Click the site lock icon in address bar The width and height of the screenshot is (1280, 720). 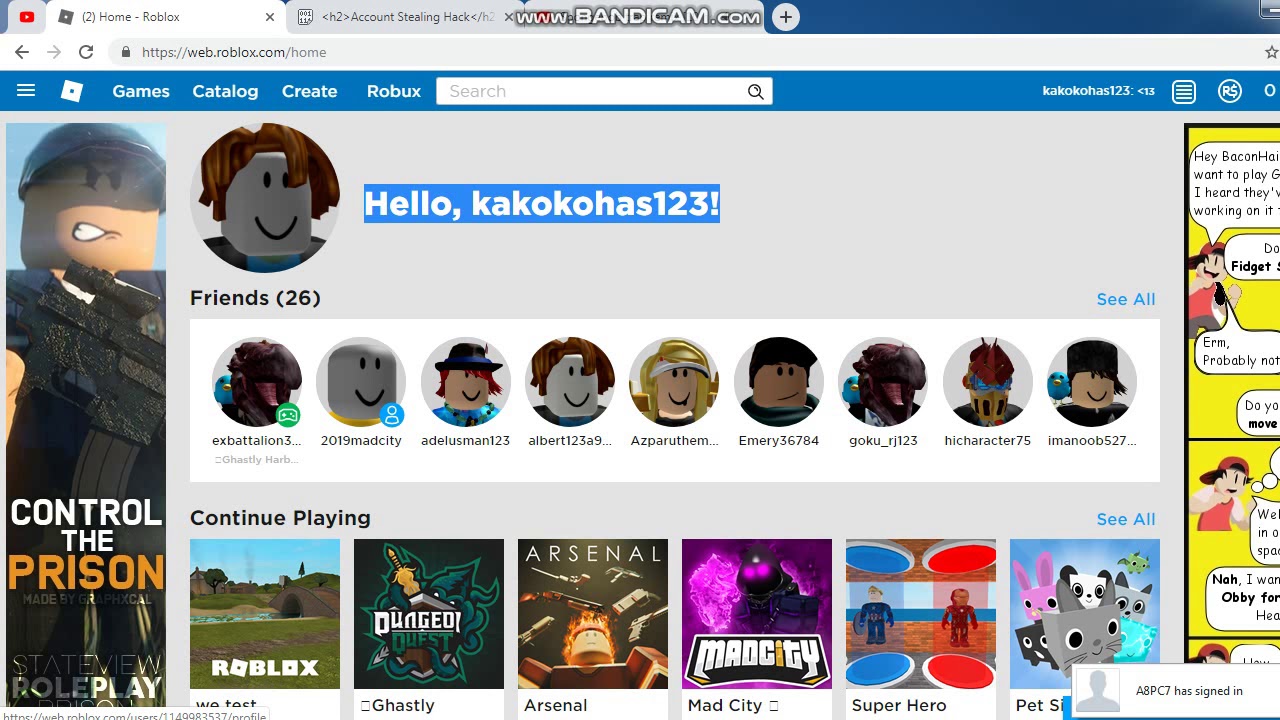pyautogui.click(x=126, y=52)
